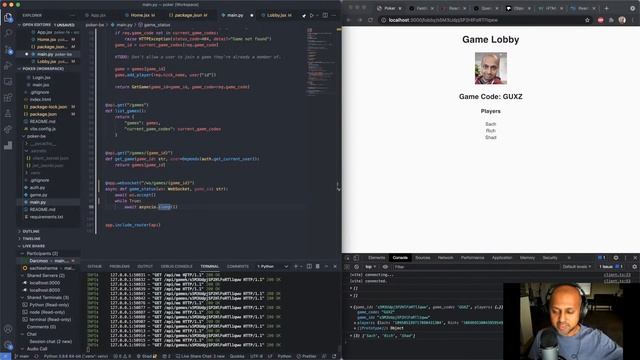Image resolution: width=640 pixels, height=360 pixels.
Task: Reload the Chrome page
Action: [x=371, y=20]
